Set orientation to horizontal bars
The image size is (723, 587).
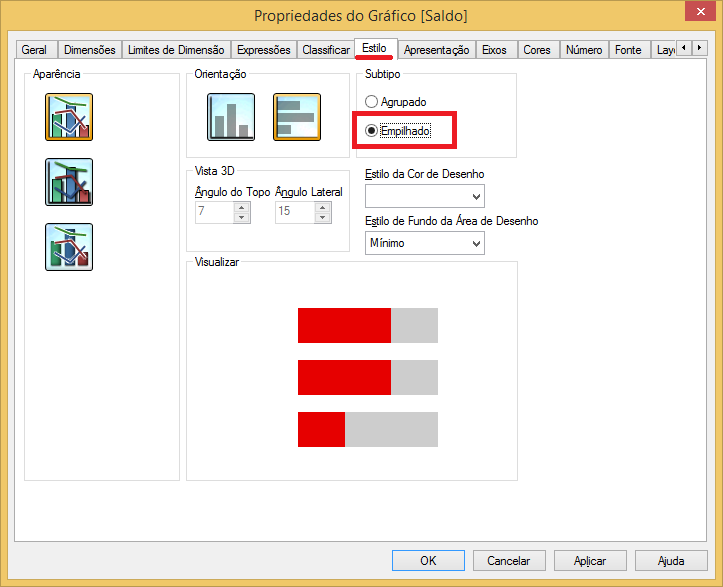297,117
